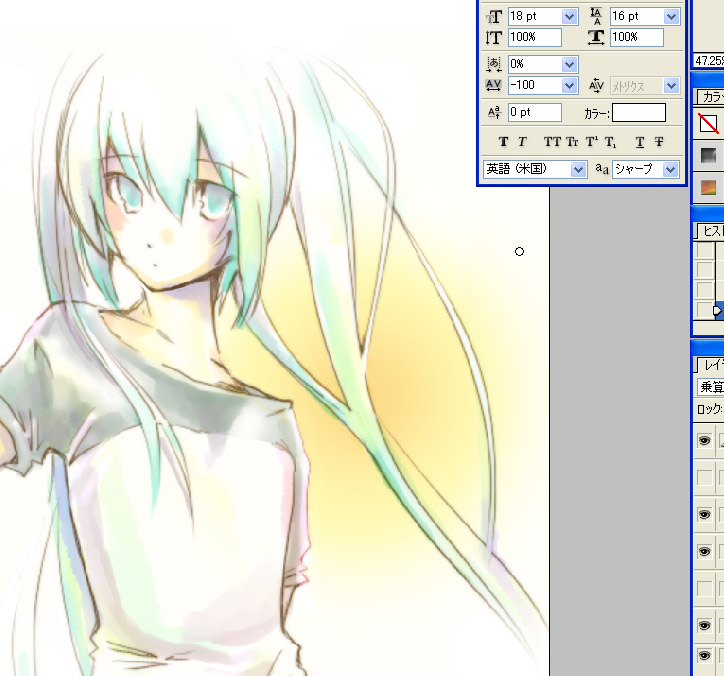Screen dimensions: 724x676
Task: Click the tsume spacing icon beside 0%
Action: 494,64
